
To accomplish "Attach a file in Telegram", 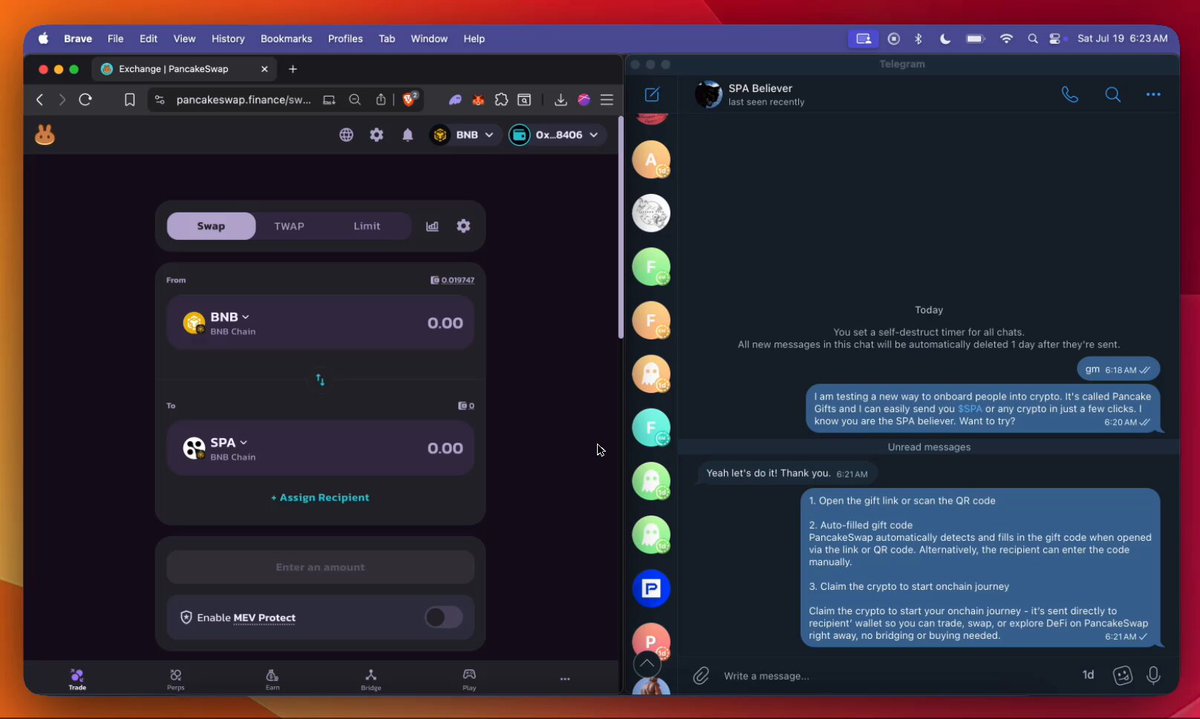I will tap(701, 676).
